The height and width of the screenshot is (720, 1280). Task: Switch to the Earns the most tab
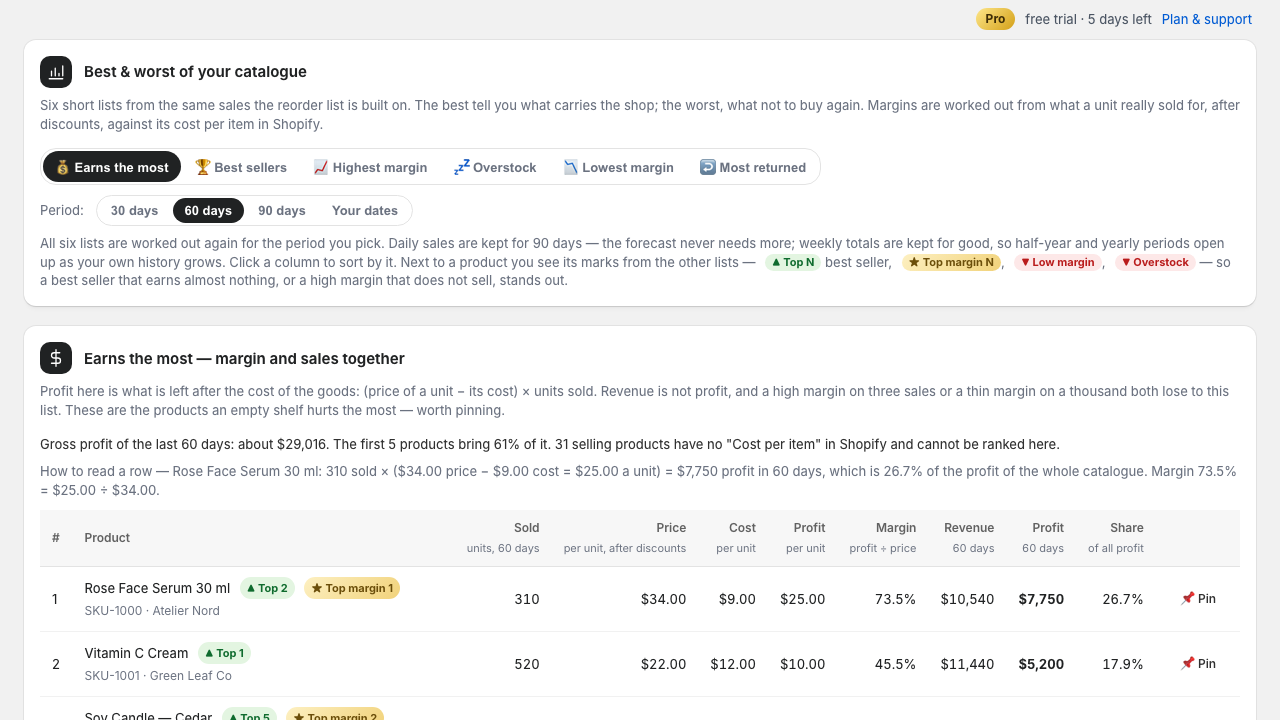click(112, 167)
